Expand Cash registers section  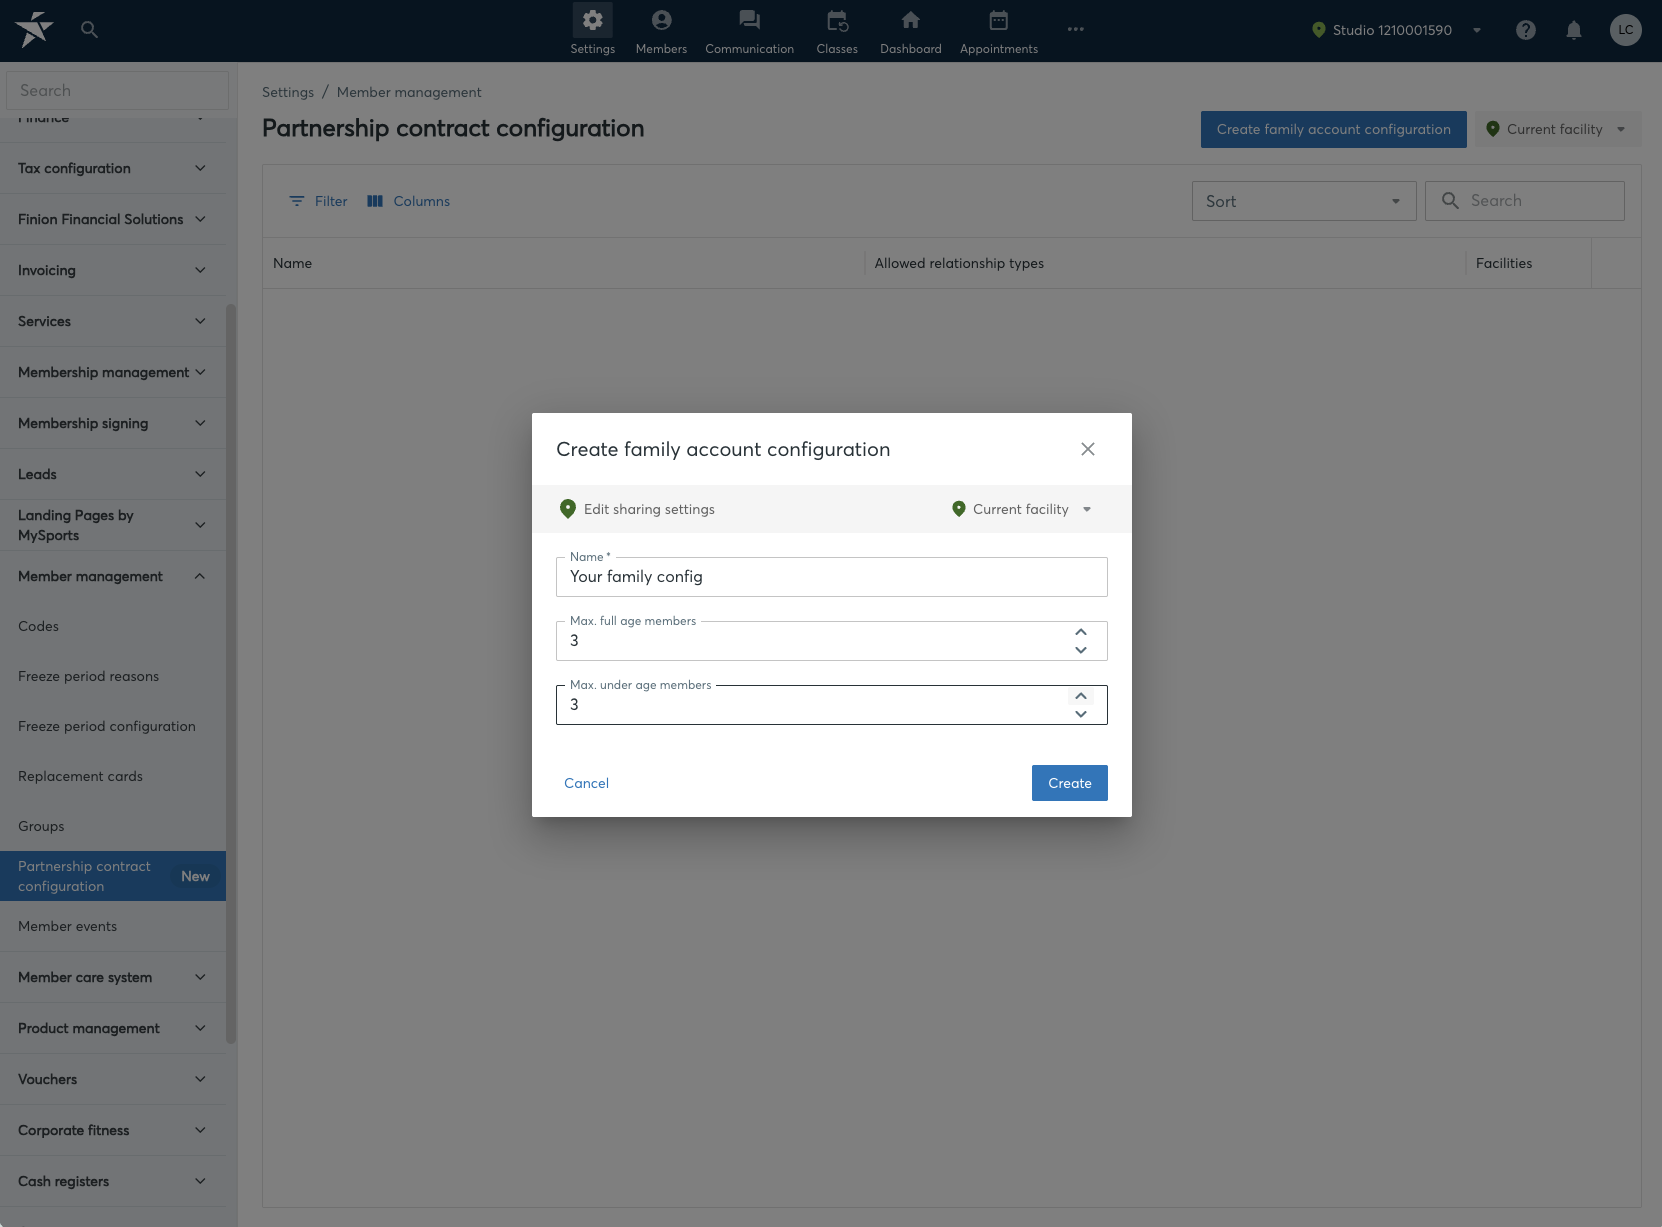coord(113,1181)
